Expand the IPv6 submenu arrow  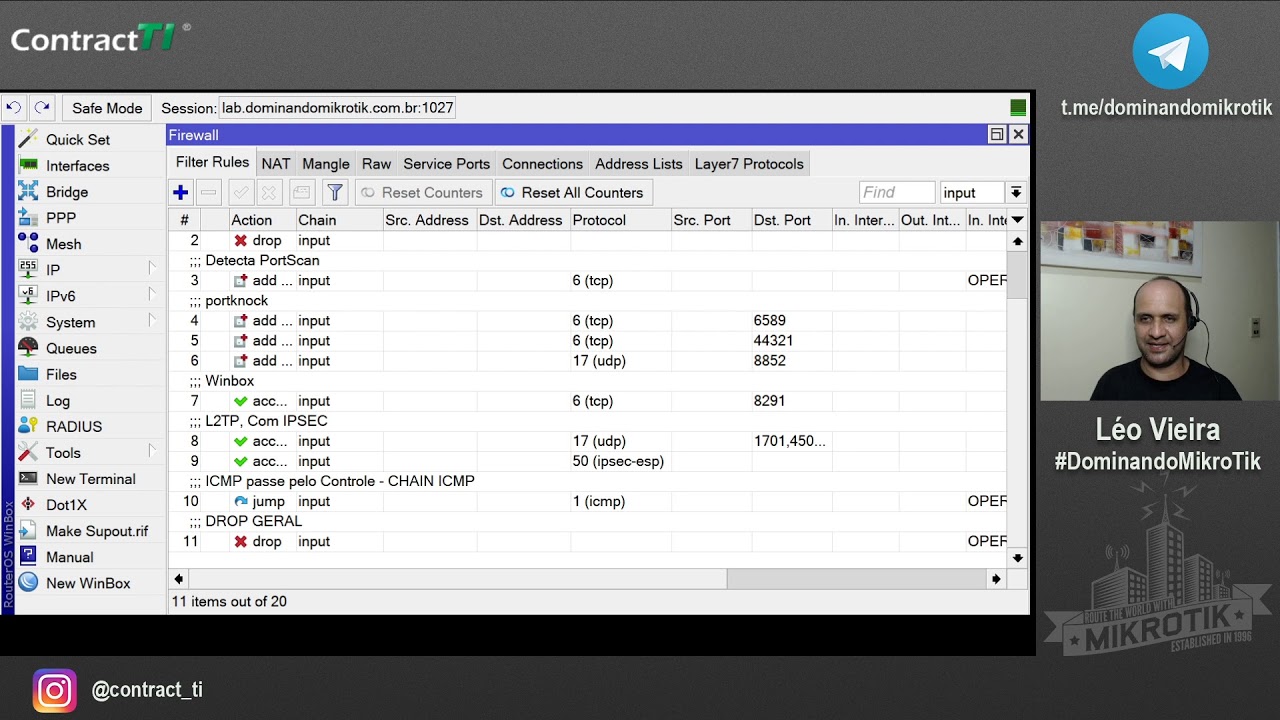tap(152, 294)
